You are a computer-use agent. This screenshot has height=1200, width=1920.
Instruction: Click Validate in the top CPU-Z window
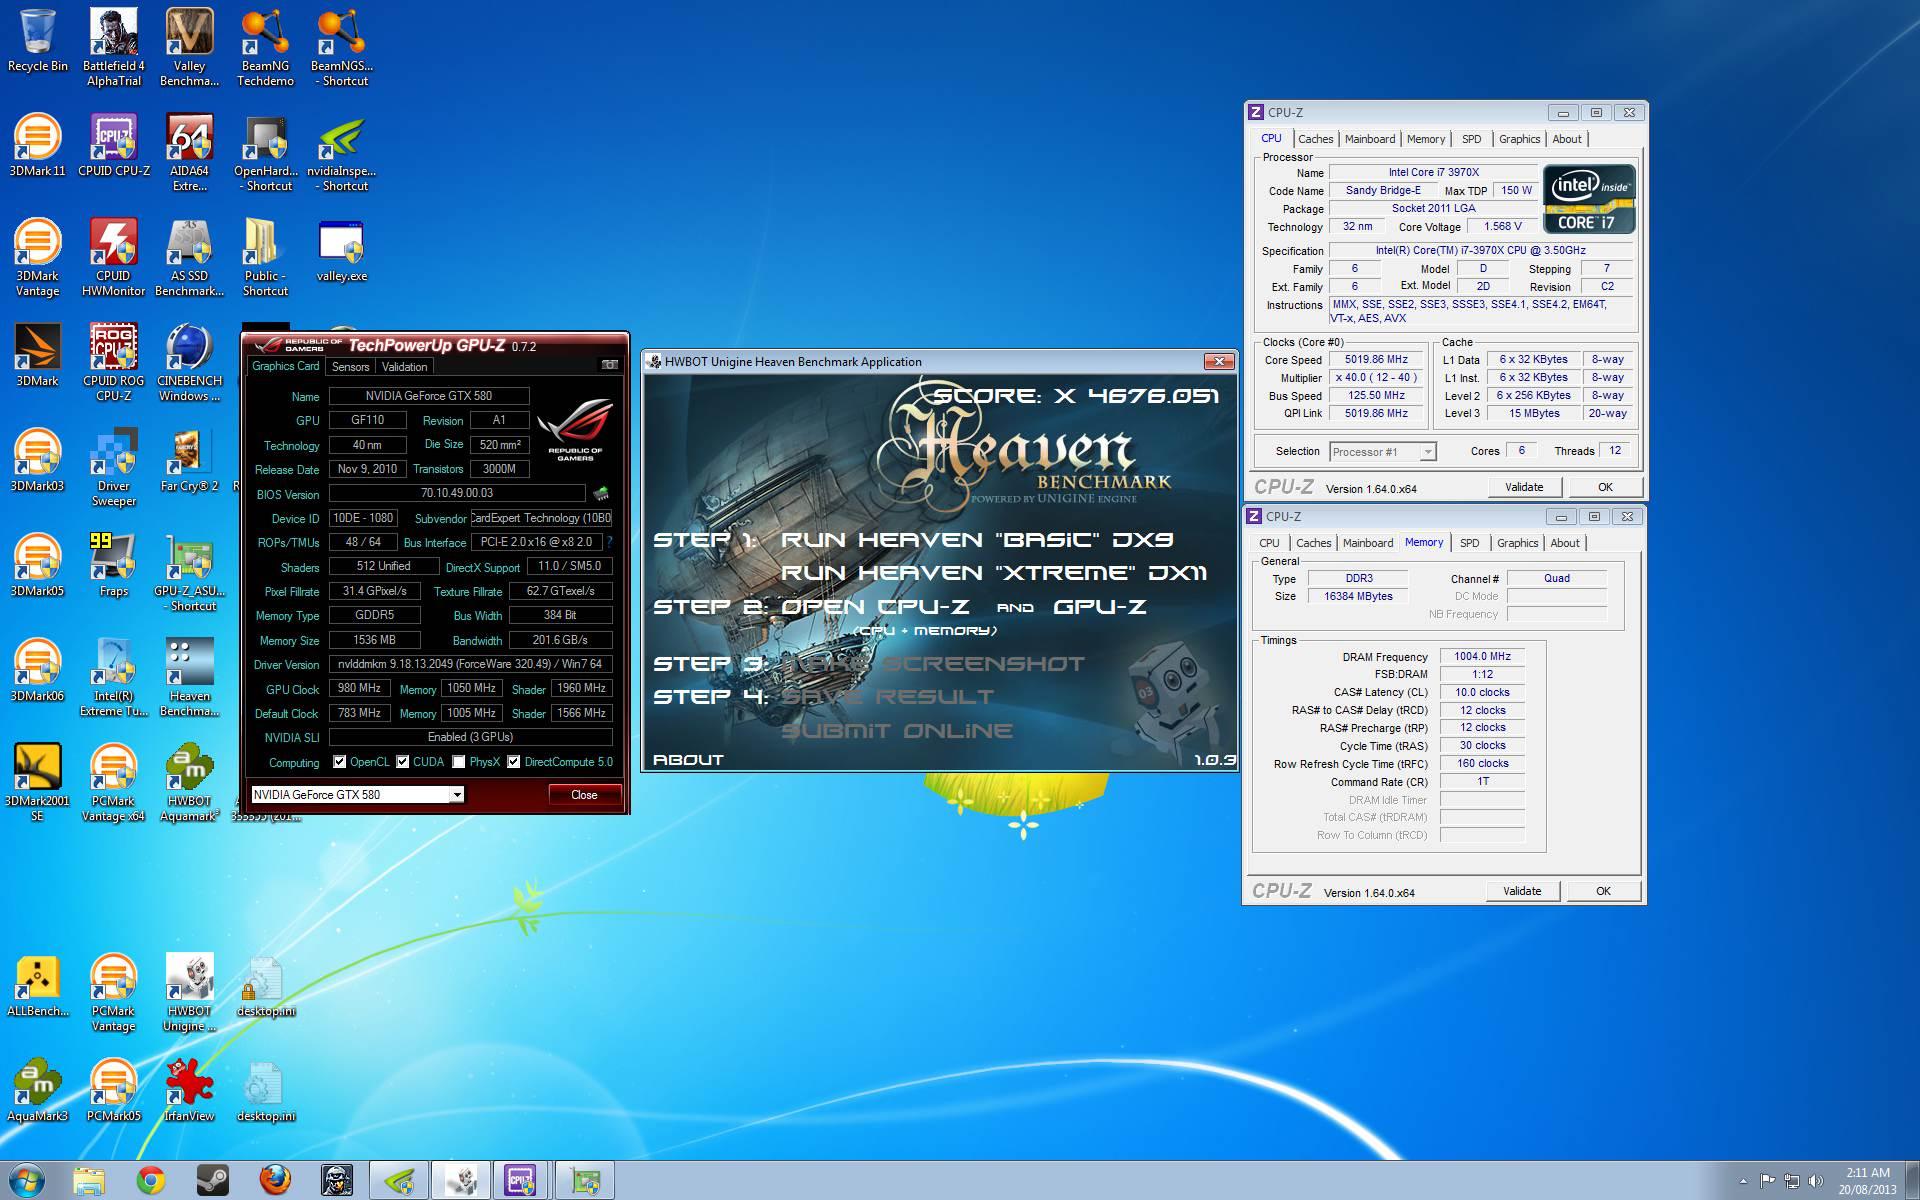(1524, 487)
